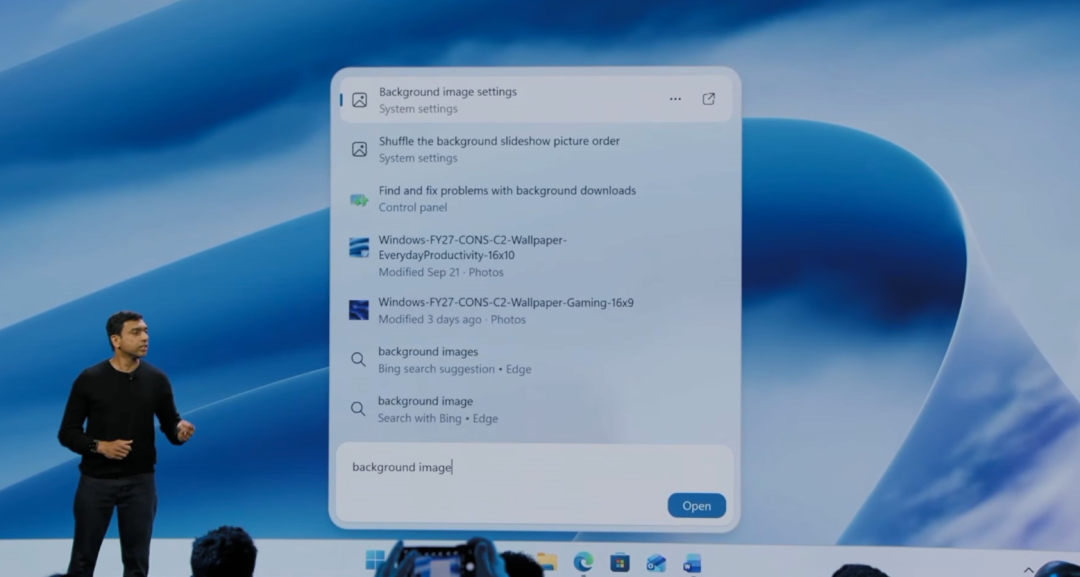Click the magnifier icon beside 'Search with Bing'
Viewport: 1080px width, 577px height.
[x=358, y=409]
